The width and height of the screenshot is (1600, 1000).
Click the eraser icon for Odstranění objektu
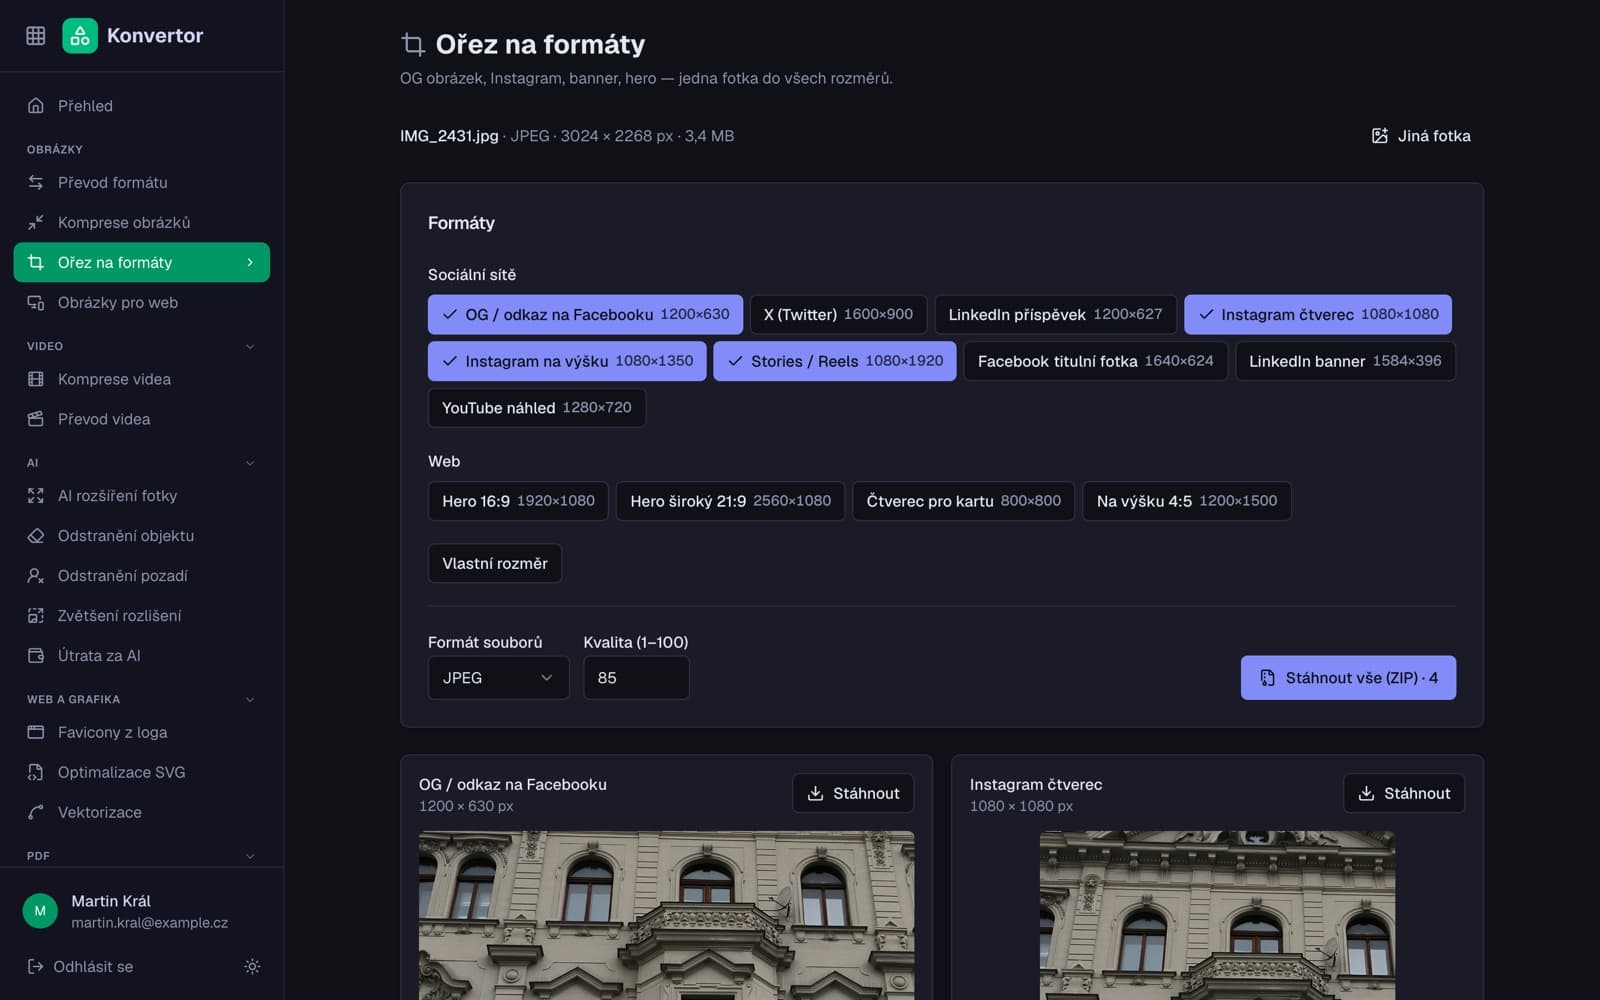coord(36,535)
